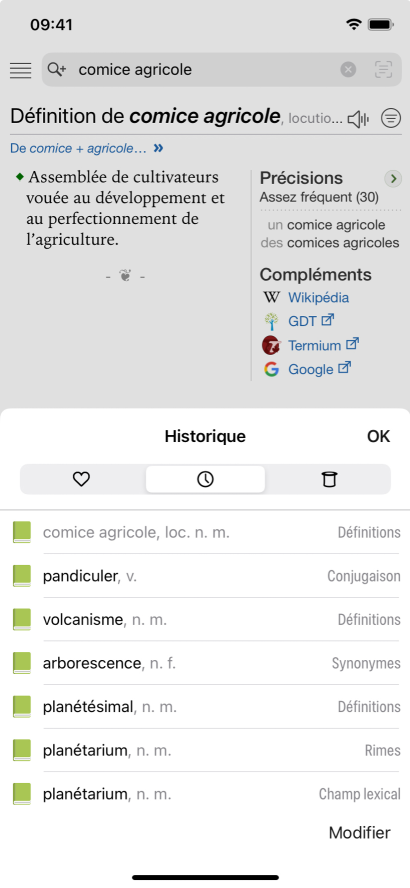
Task: Open the GDT external link
Action: pos(311,321)
